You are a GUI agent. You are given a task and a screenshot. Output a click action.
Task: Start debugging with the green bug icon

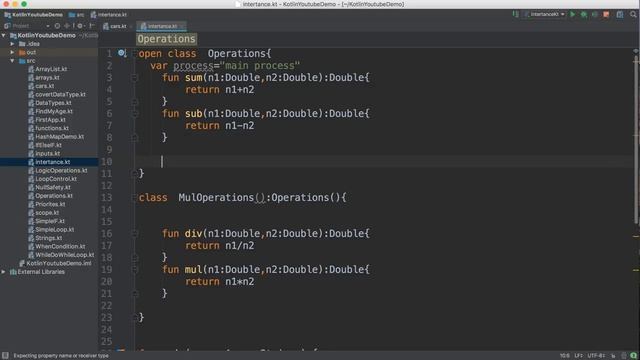(584, 14)
